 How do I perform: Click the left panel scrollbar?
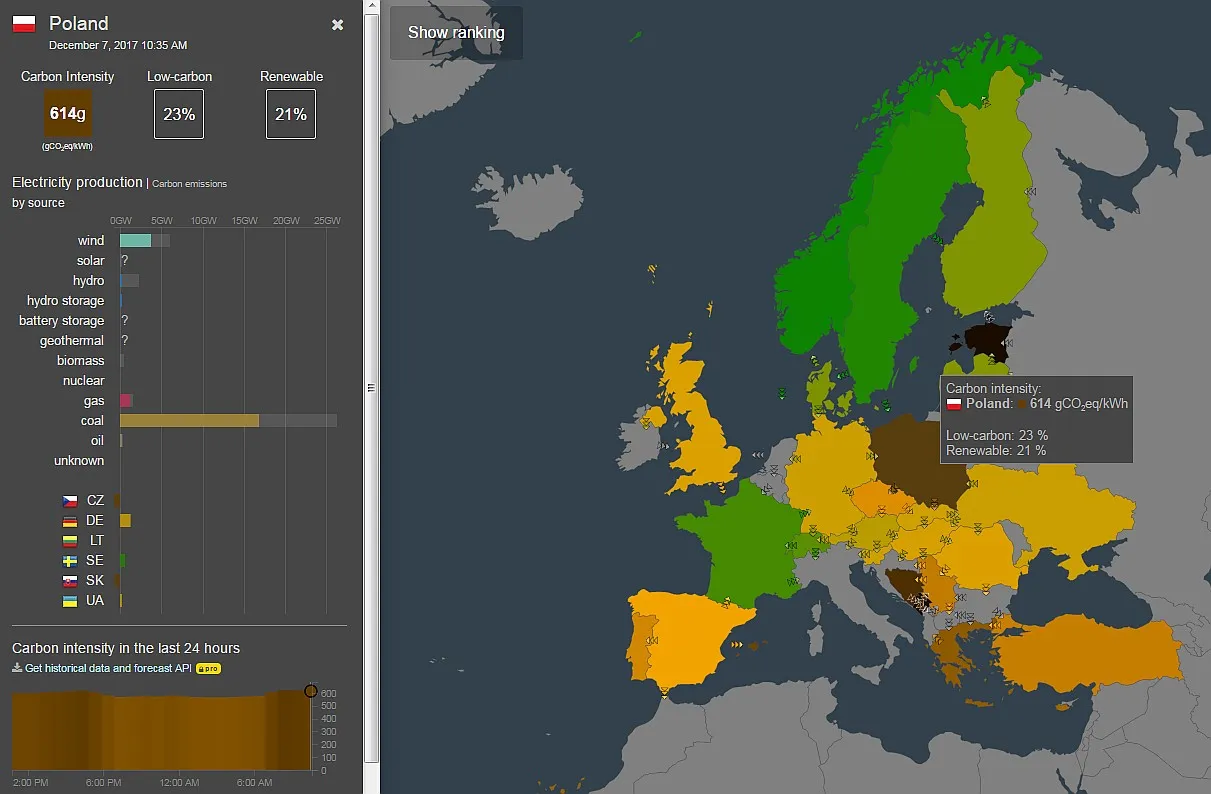[x=372, y=390]
